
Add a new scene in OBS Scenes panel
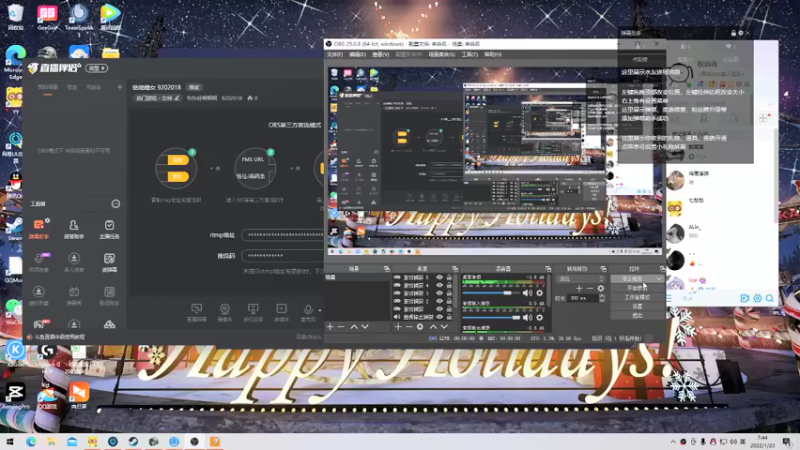[330, 327]
